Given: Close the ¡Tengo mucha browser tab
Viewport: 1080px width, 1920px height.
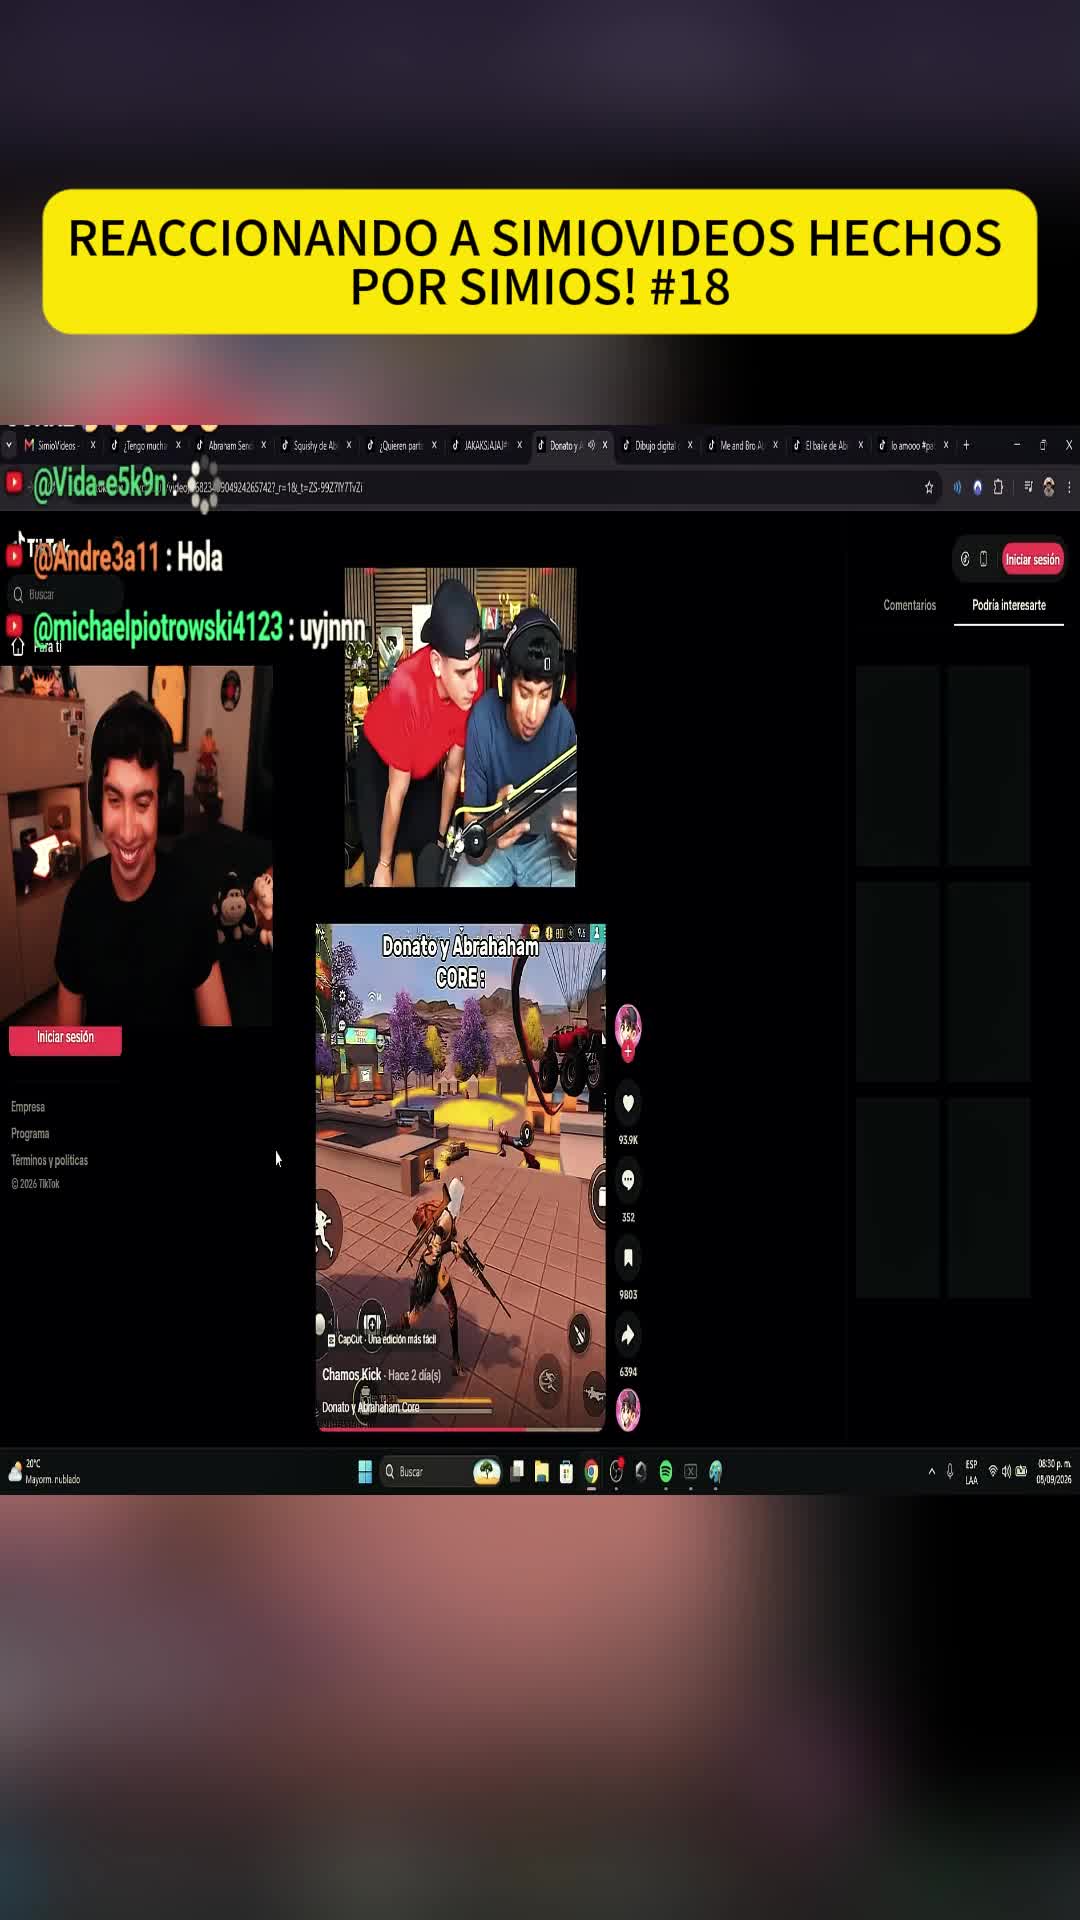Looking at the screenshot, I should [x=178, y=445].
